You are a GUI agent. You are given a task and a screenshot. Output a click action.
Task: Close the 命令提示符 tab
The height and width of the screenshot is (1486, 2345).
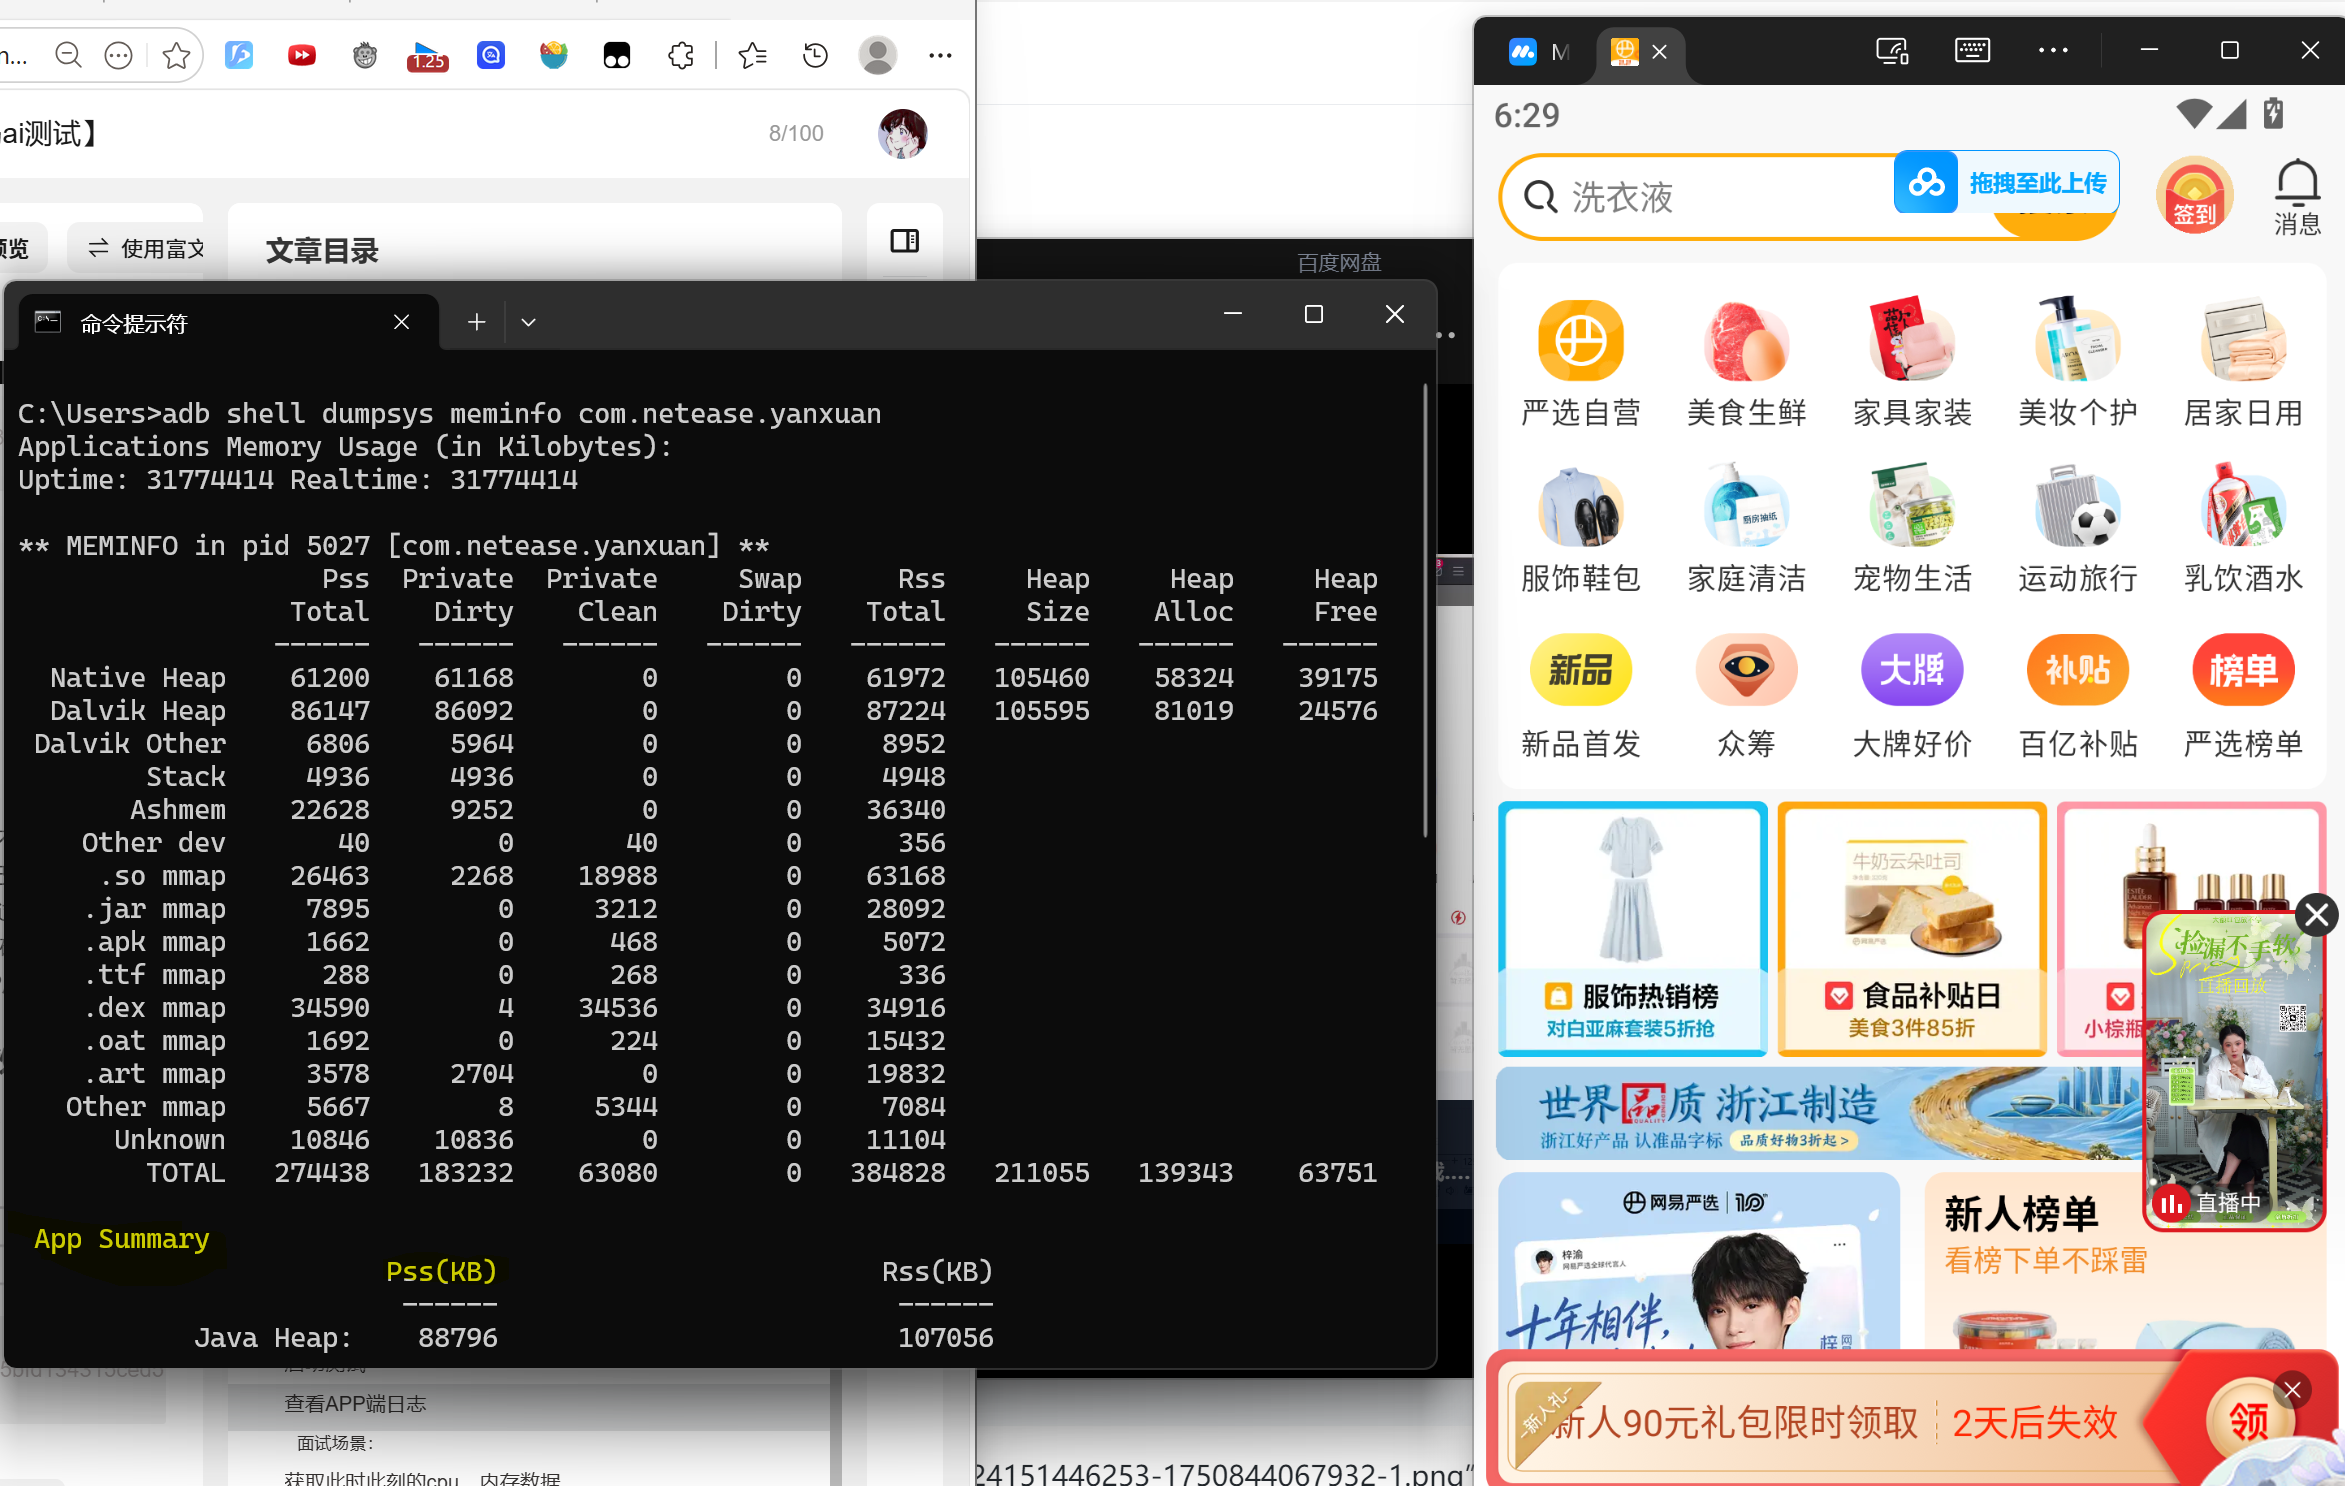[x=401, y=322]
